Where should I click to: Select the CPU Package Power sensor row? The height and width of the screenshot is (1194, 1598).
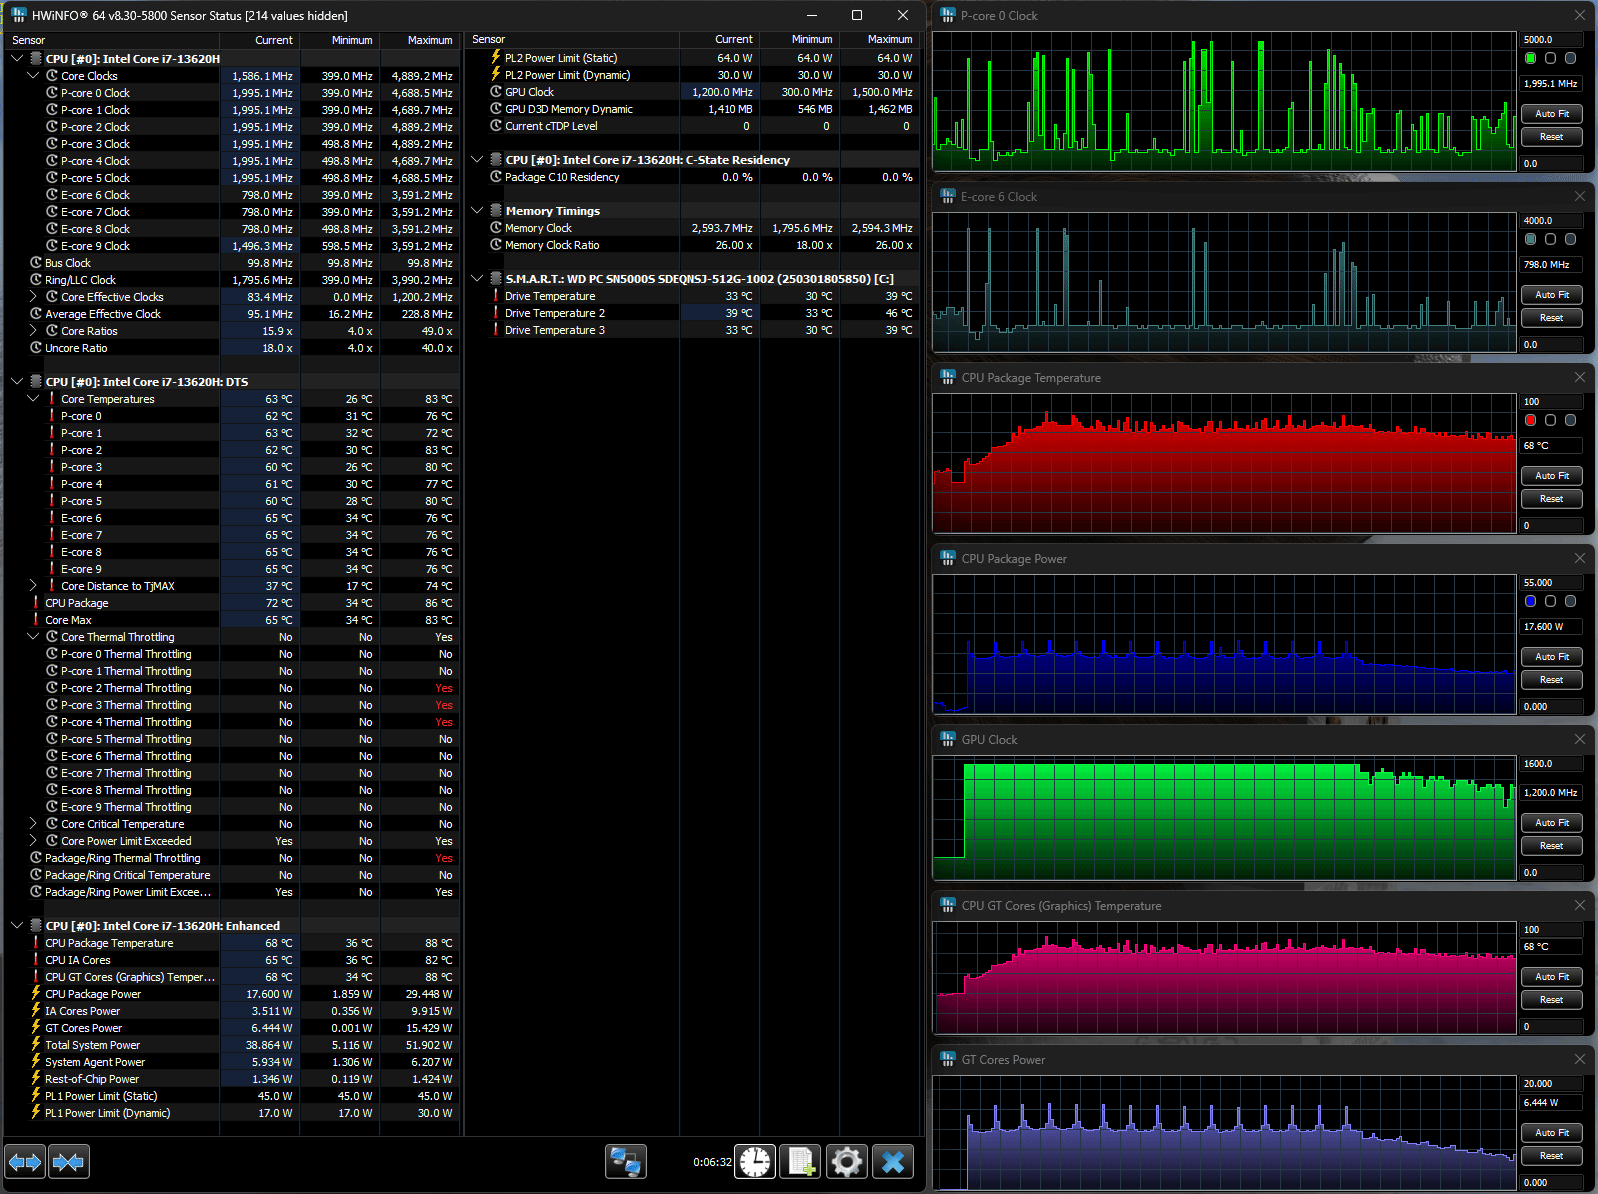[x=93, y=994]
